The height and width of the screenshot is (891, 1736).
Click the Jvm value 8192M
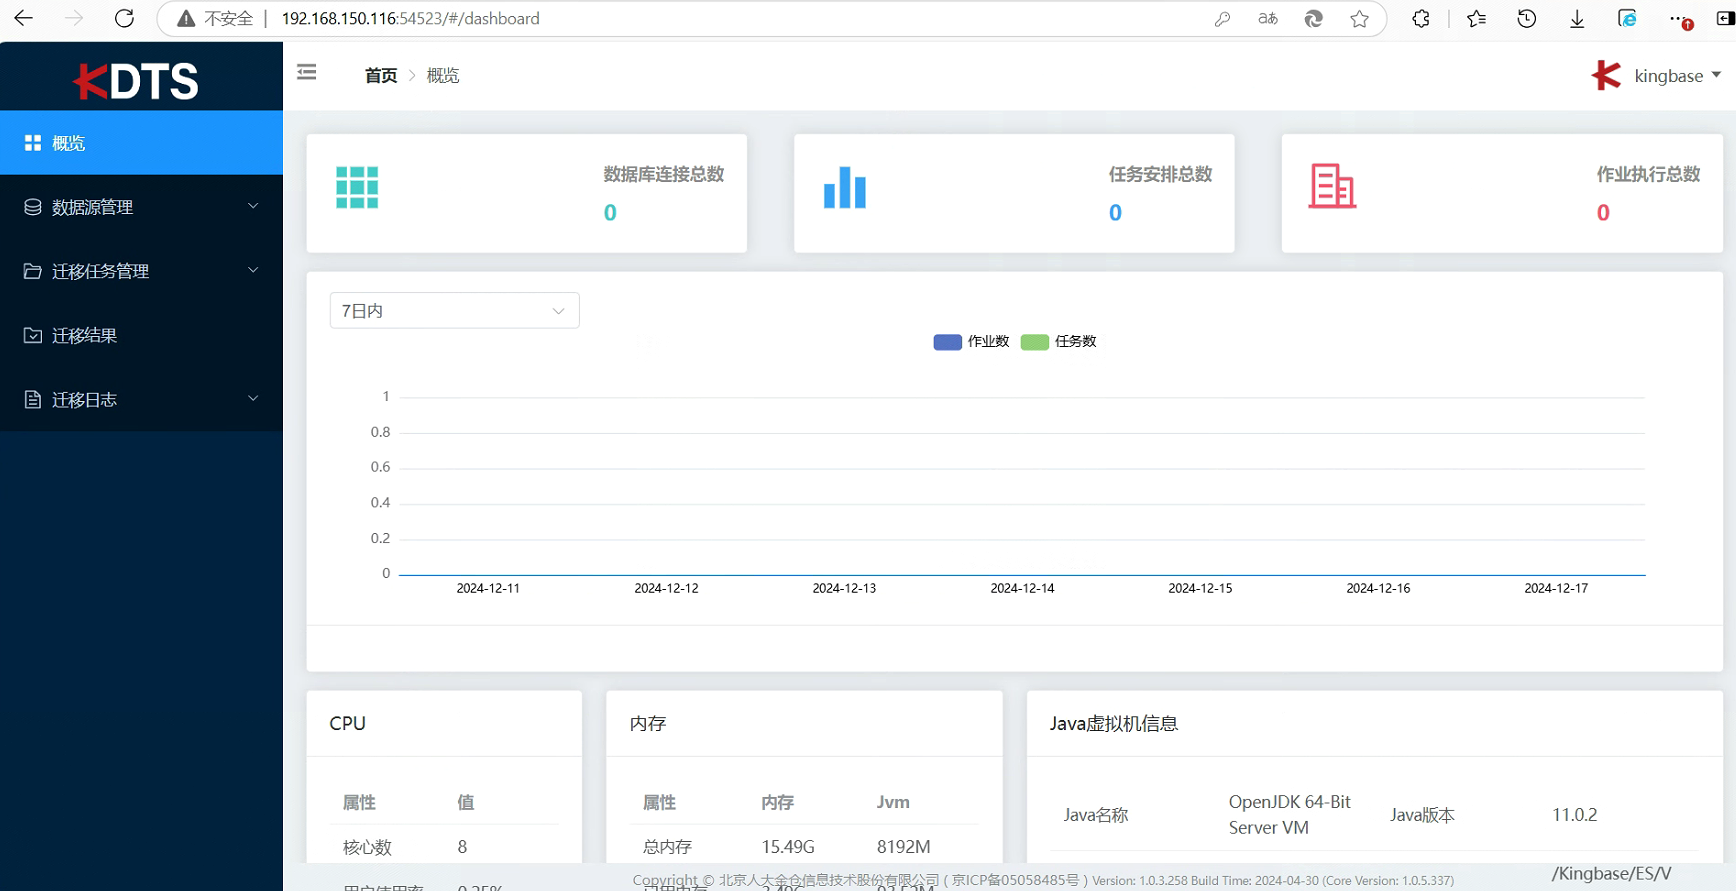click(x=904, y=847)
